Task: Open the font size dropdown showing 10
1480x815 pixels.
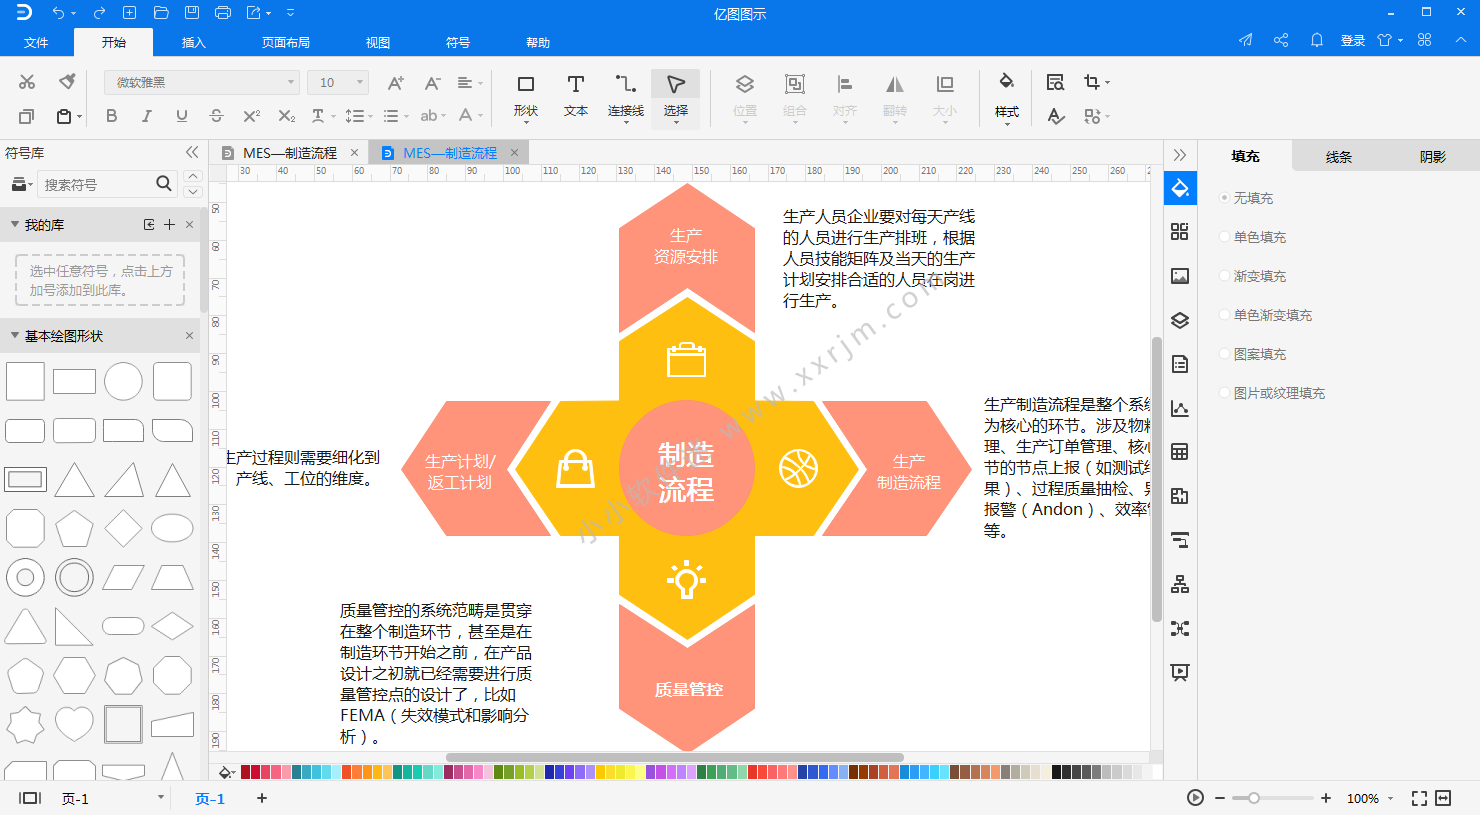Action: point(338,82)
